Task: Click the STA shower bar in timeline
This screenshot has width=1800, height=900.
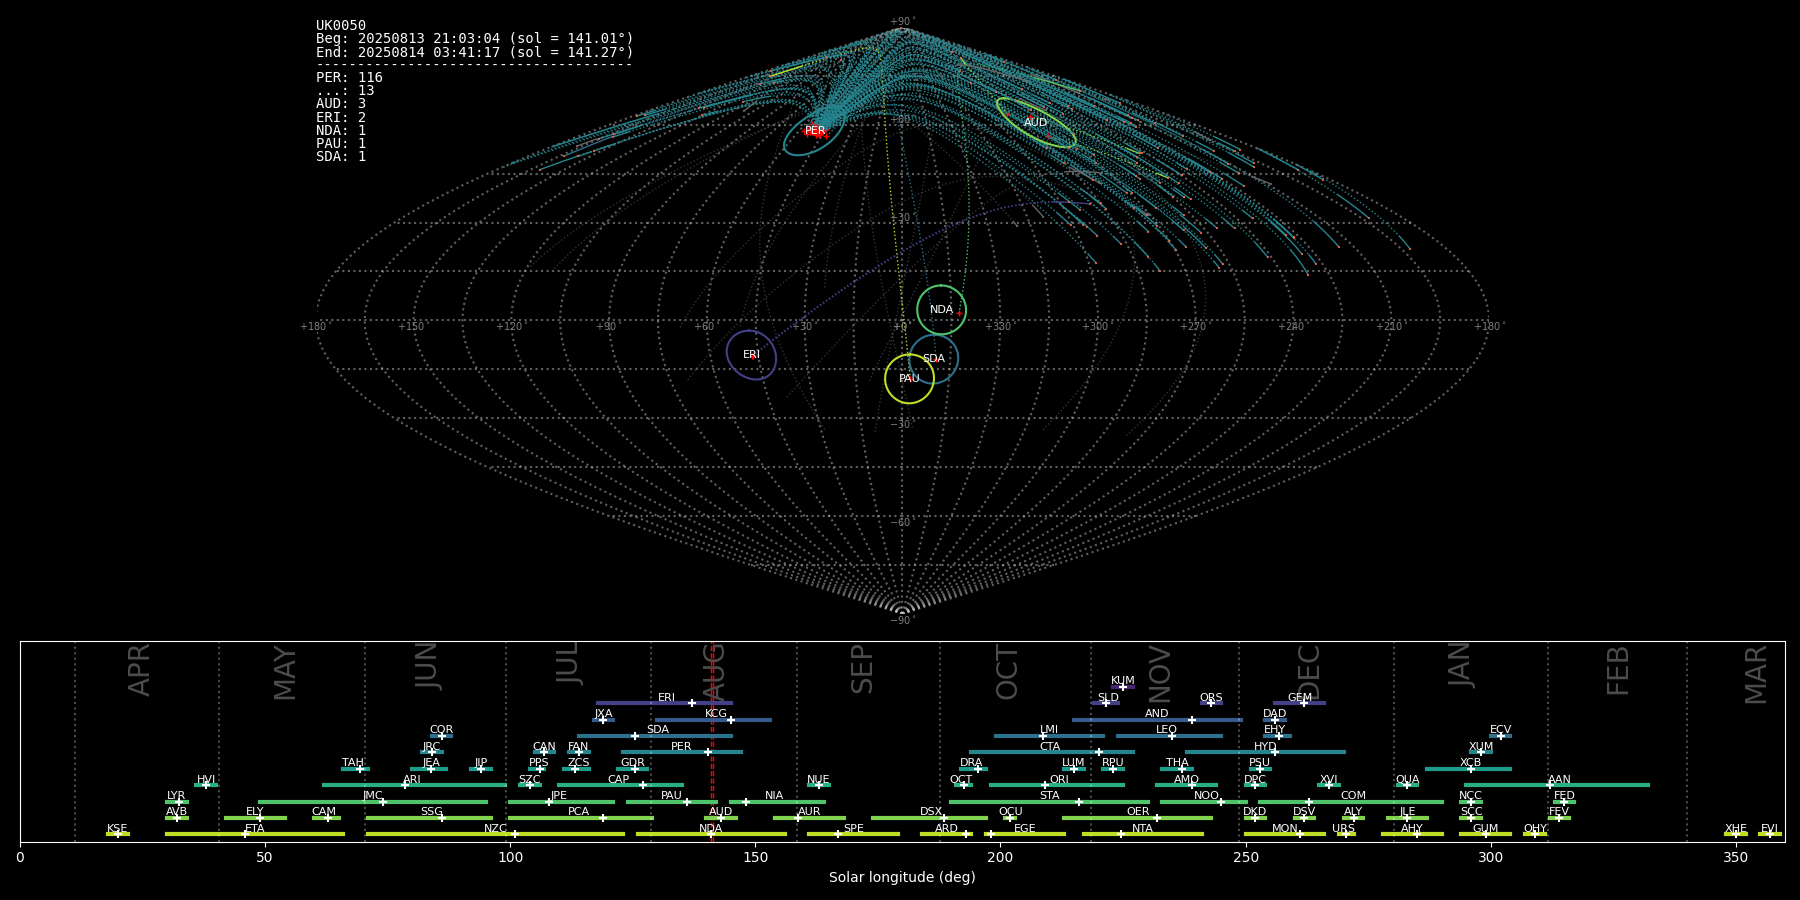Action: [1049, 802]
